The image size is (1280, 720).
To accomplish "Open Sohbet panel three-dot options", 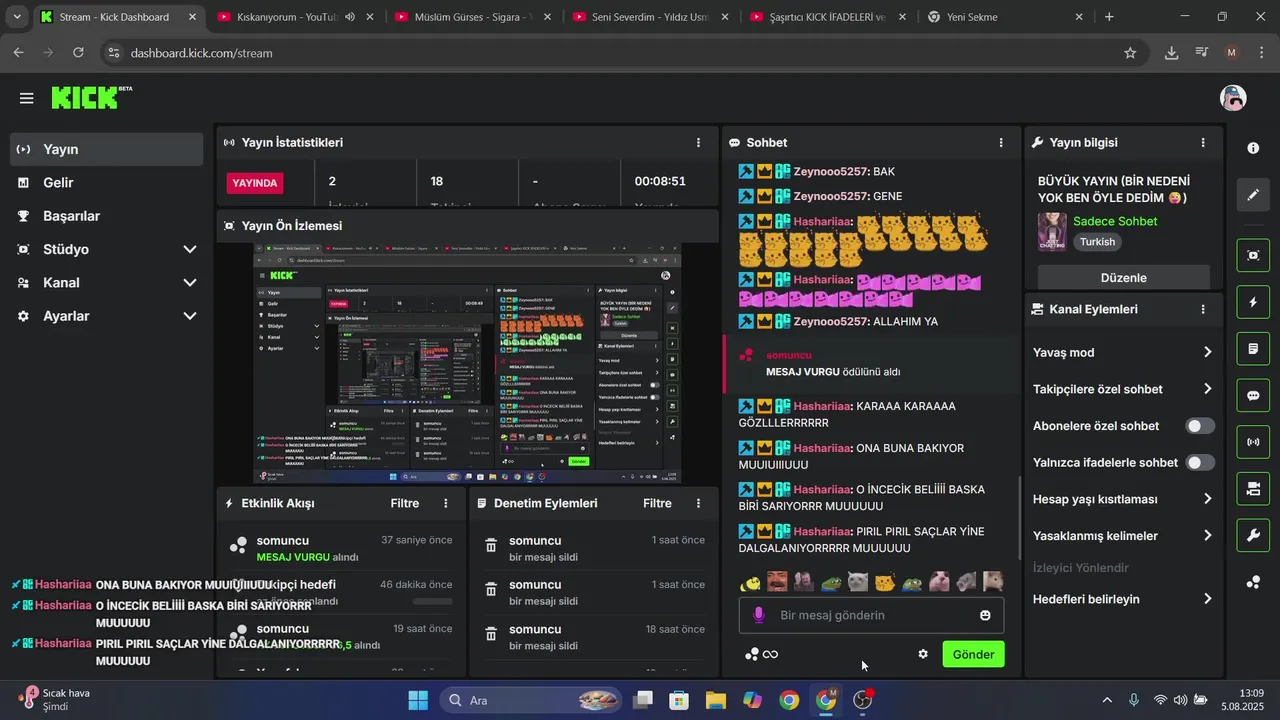I will pos(1001,143).
